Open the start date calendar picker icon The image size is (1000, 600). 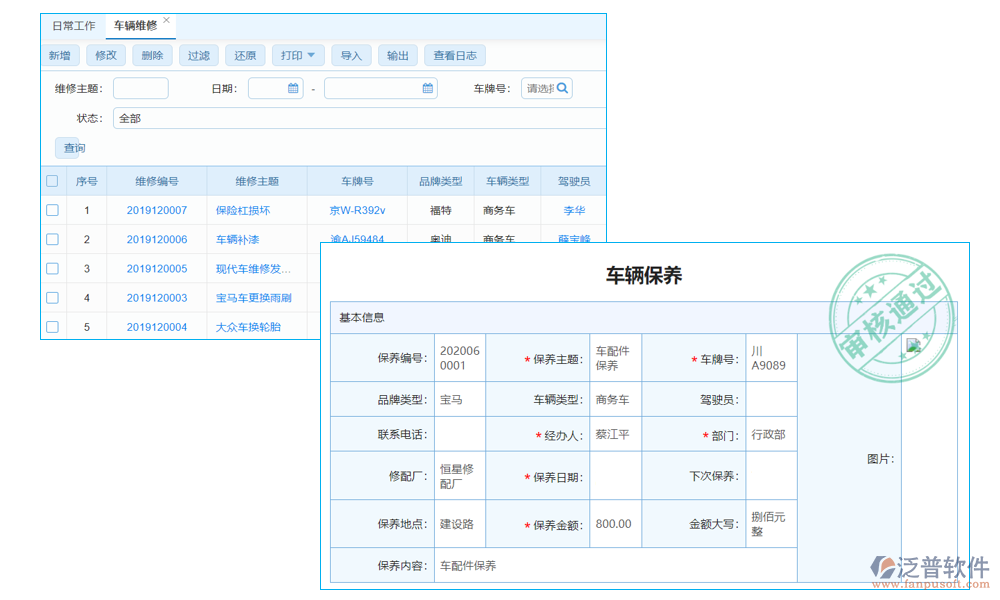(x=293, y=88)
